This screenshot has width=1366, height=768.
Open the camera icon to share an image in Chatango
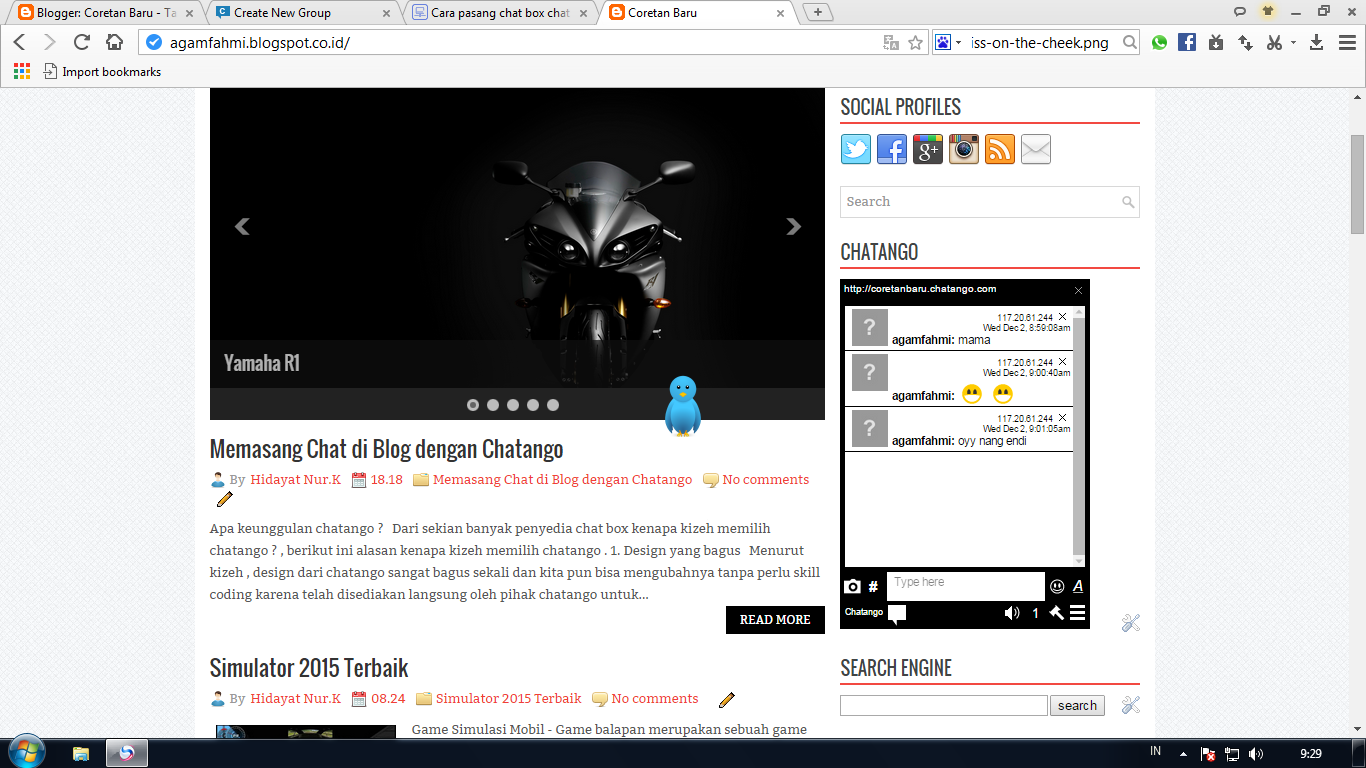pyautogui.click(x=852, y=587)
